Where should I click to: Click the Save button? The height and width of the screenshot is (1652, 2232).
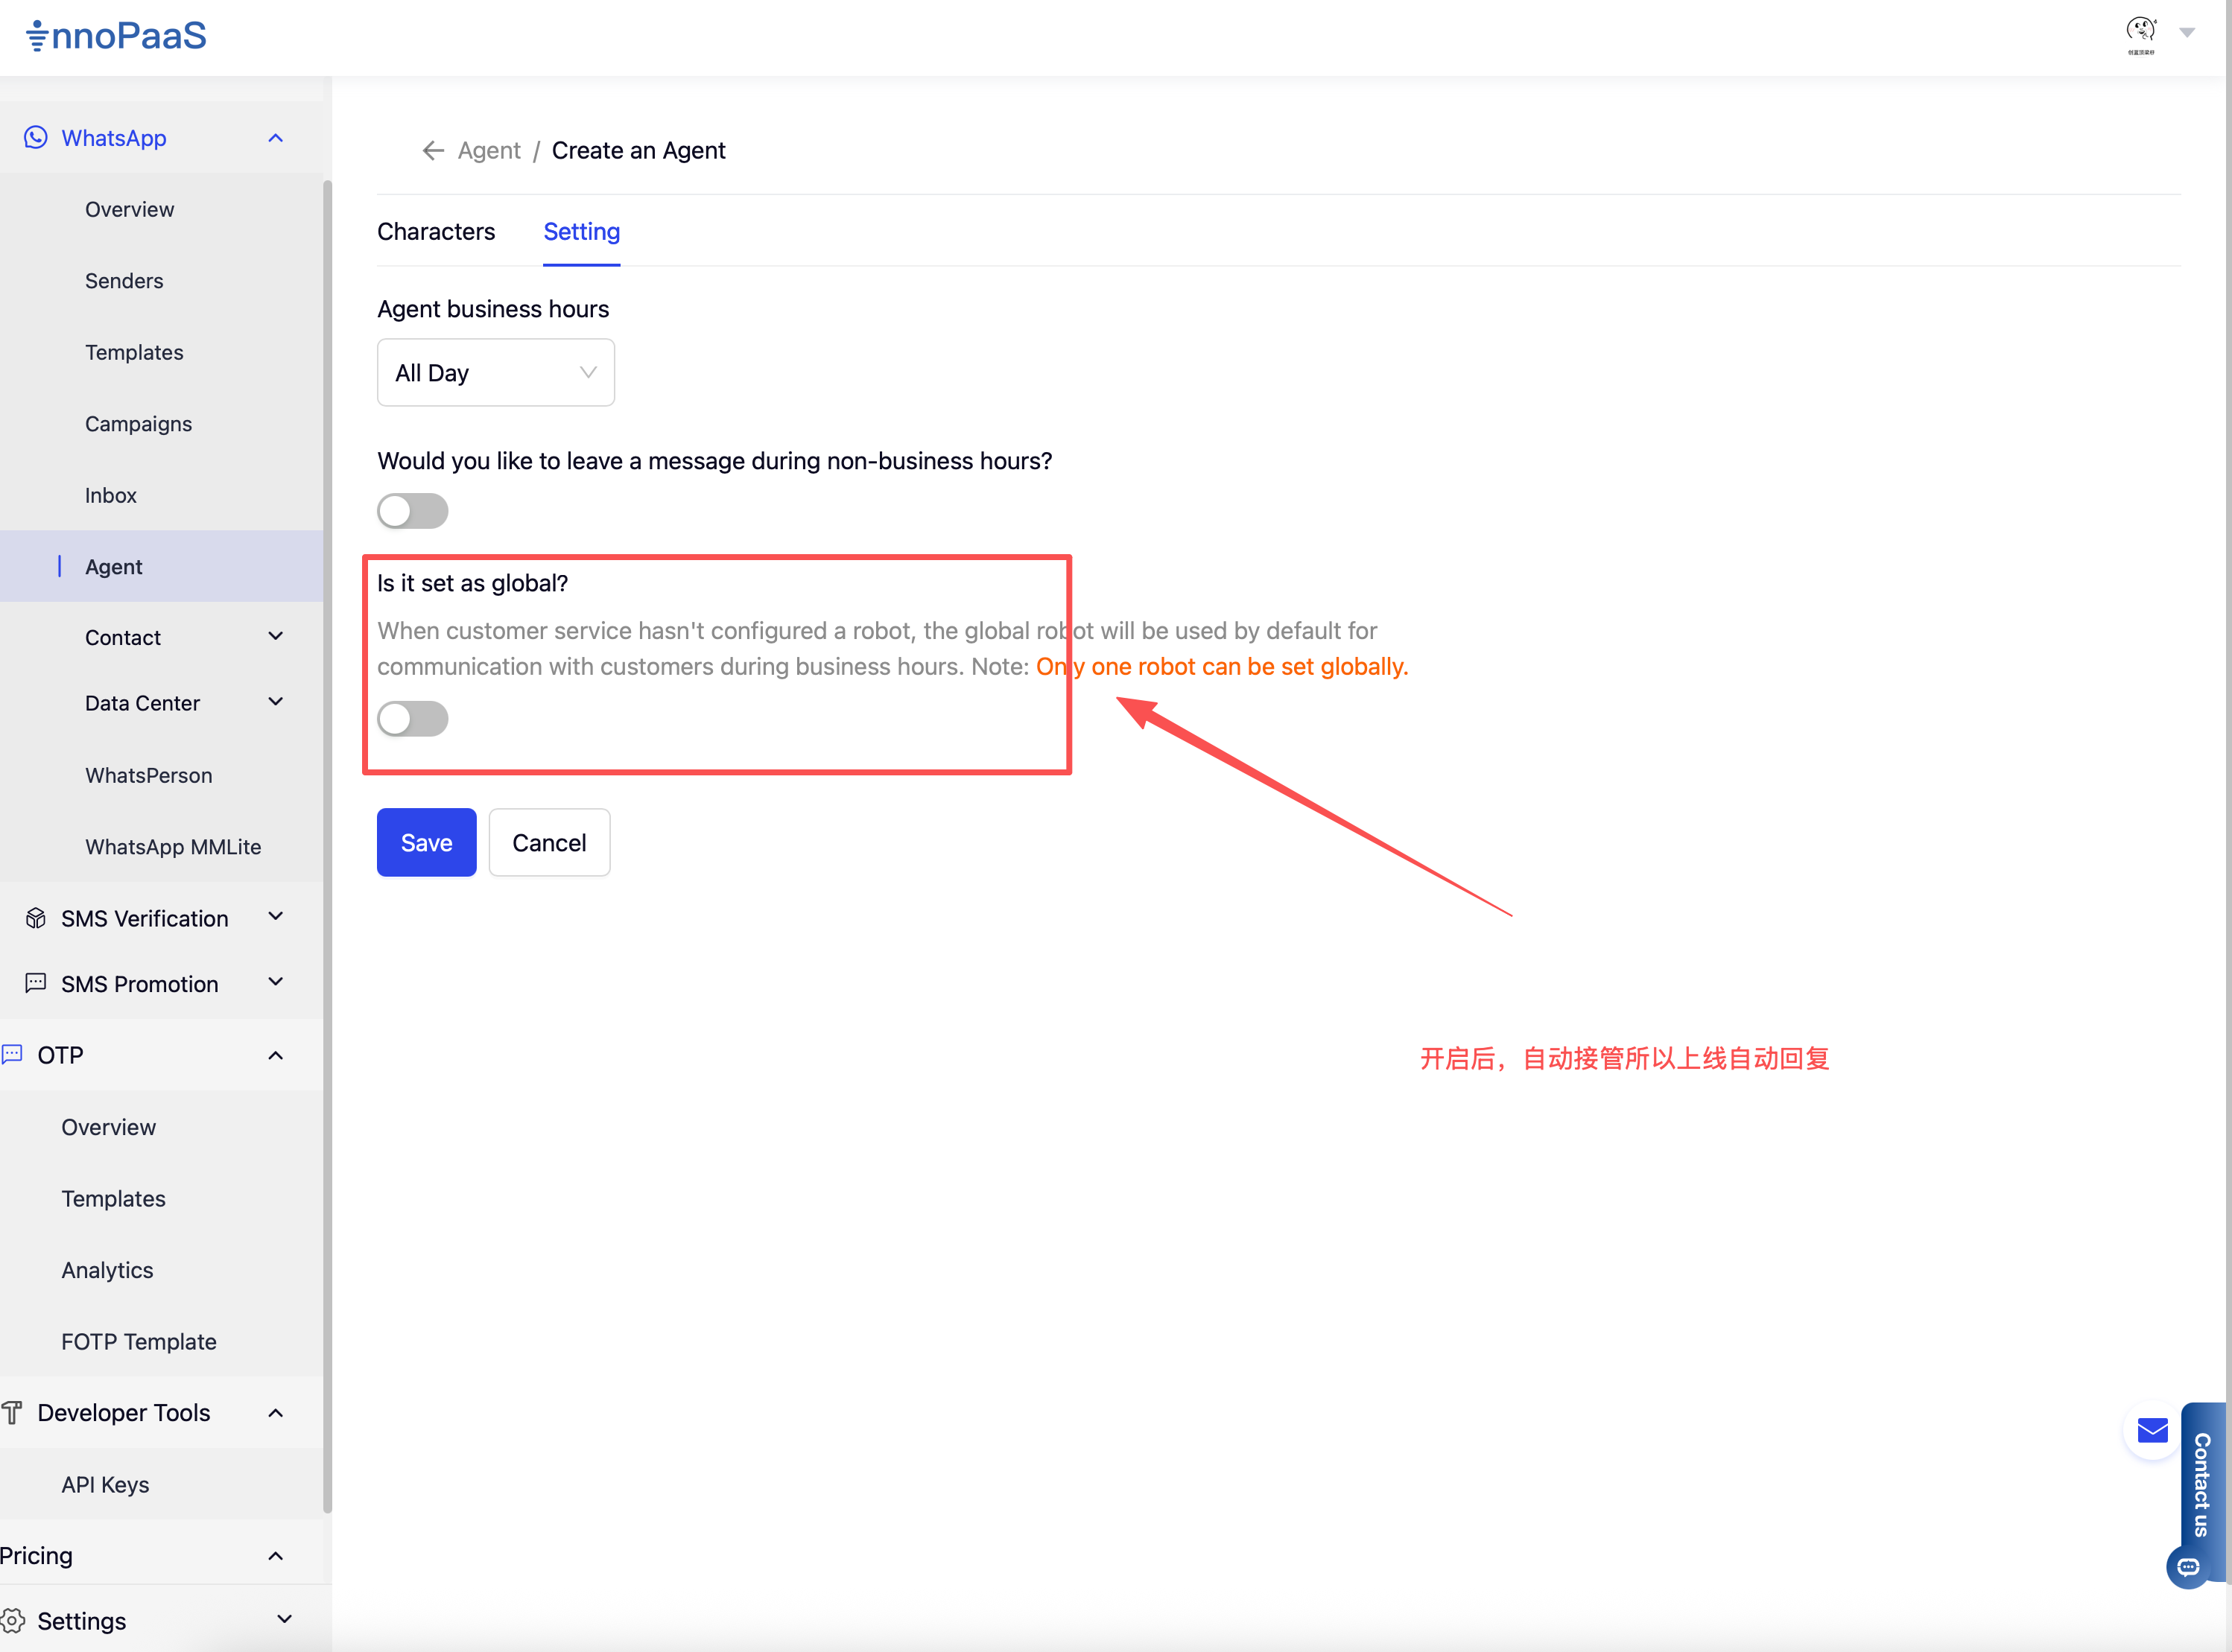point(426,843)
